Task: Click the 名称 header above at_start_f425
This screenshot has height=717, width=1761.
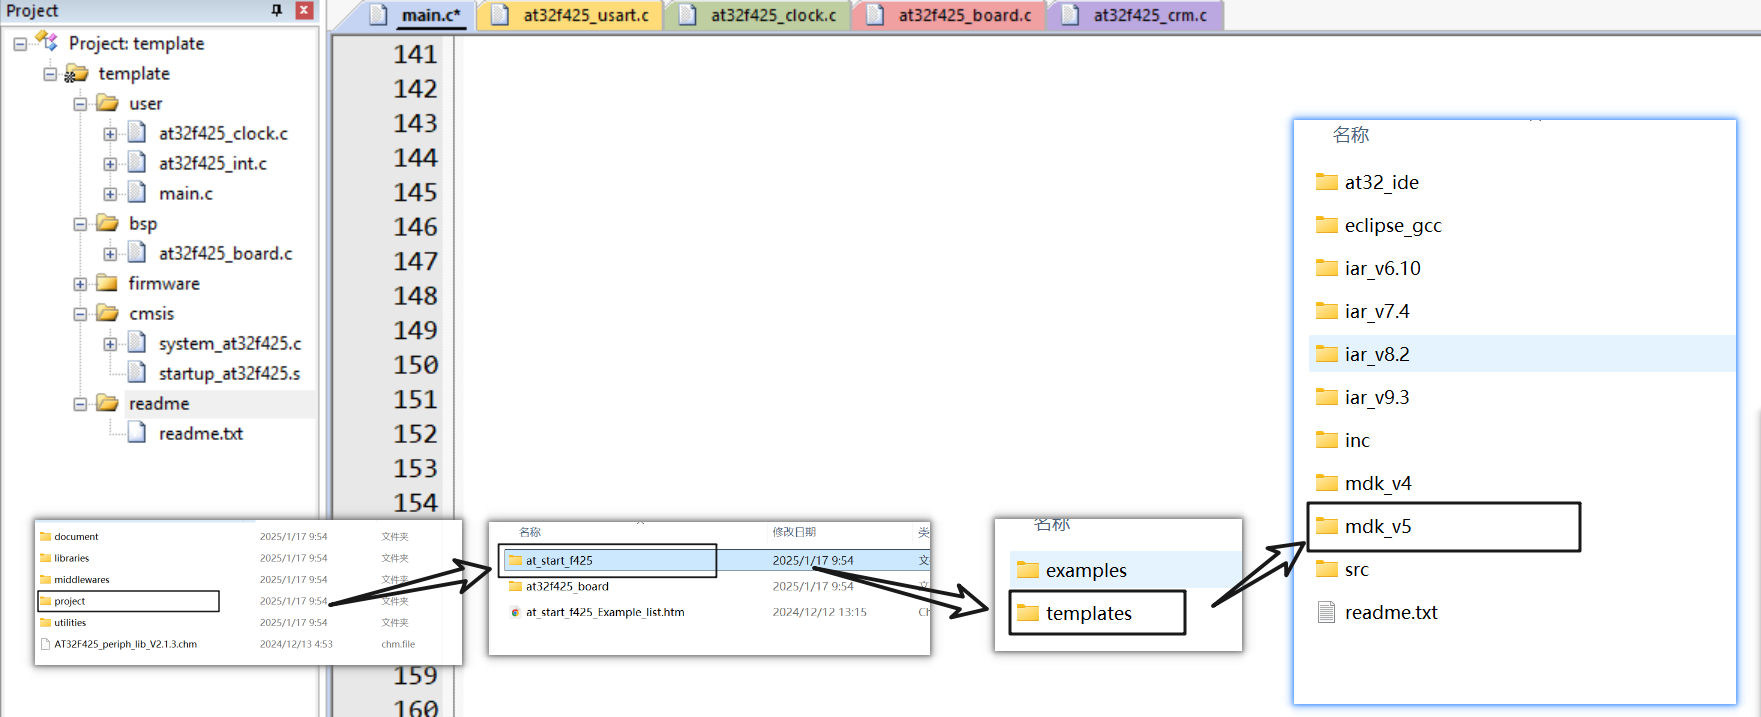Action: coord(530,532)
